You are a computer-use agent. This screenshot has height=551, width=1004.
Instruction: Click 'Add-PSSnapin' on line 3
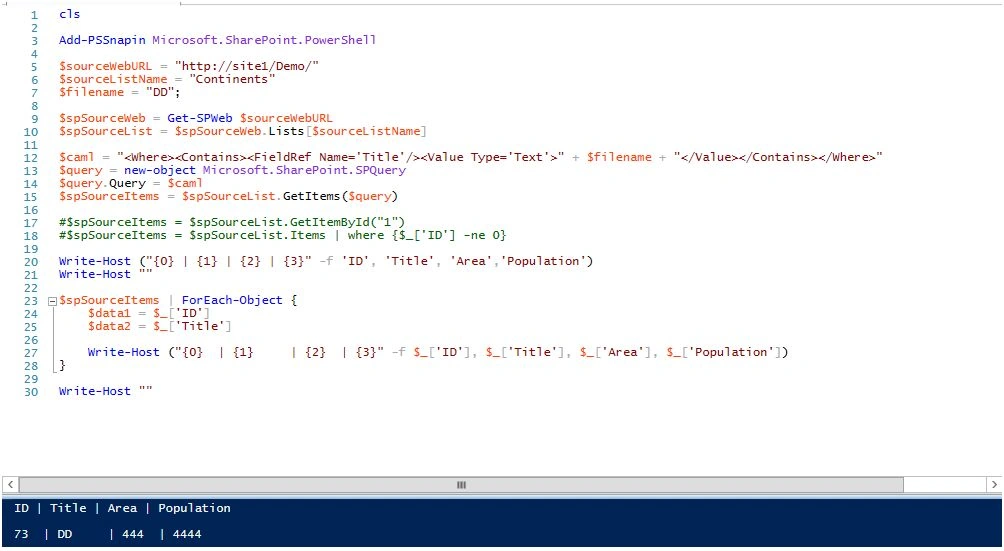(x=102, y=40)
